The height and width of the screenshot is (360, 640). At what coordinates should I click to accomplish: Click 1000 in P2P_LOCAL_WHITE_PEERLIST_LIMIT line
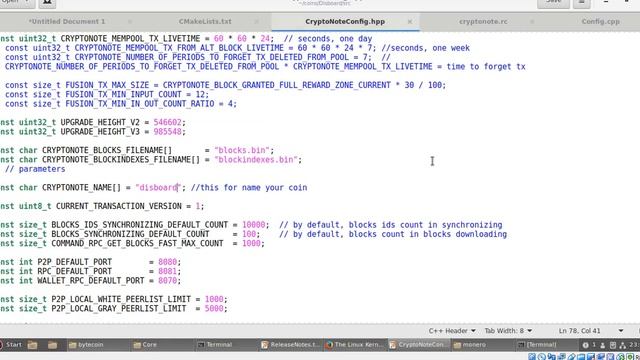214,299
